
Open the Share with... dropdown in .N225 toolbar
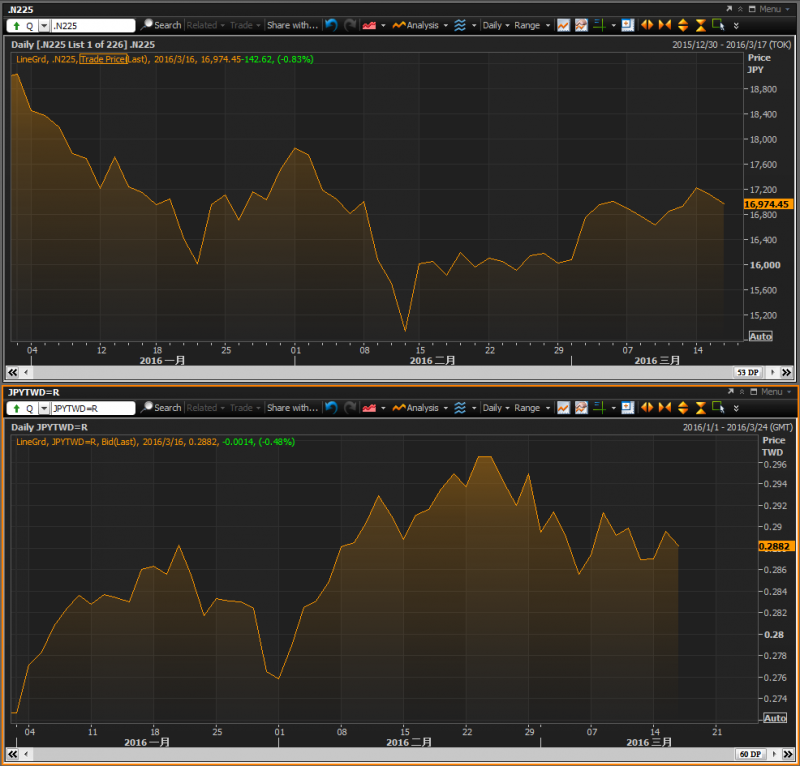coord(293,25)
